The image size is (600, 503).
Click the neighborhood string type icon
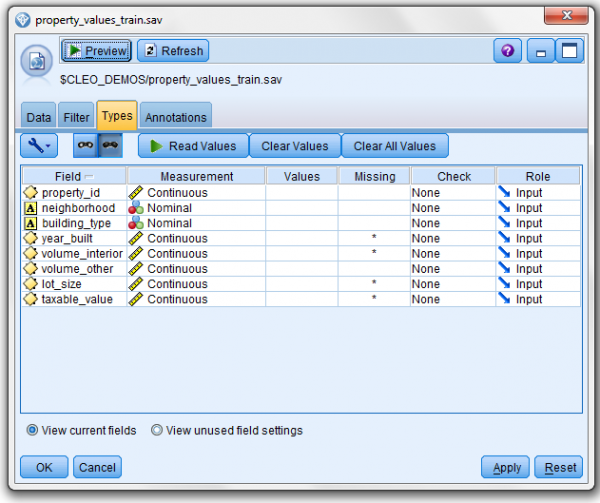click(x=31, y=208)
